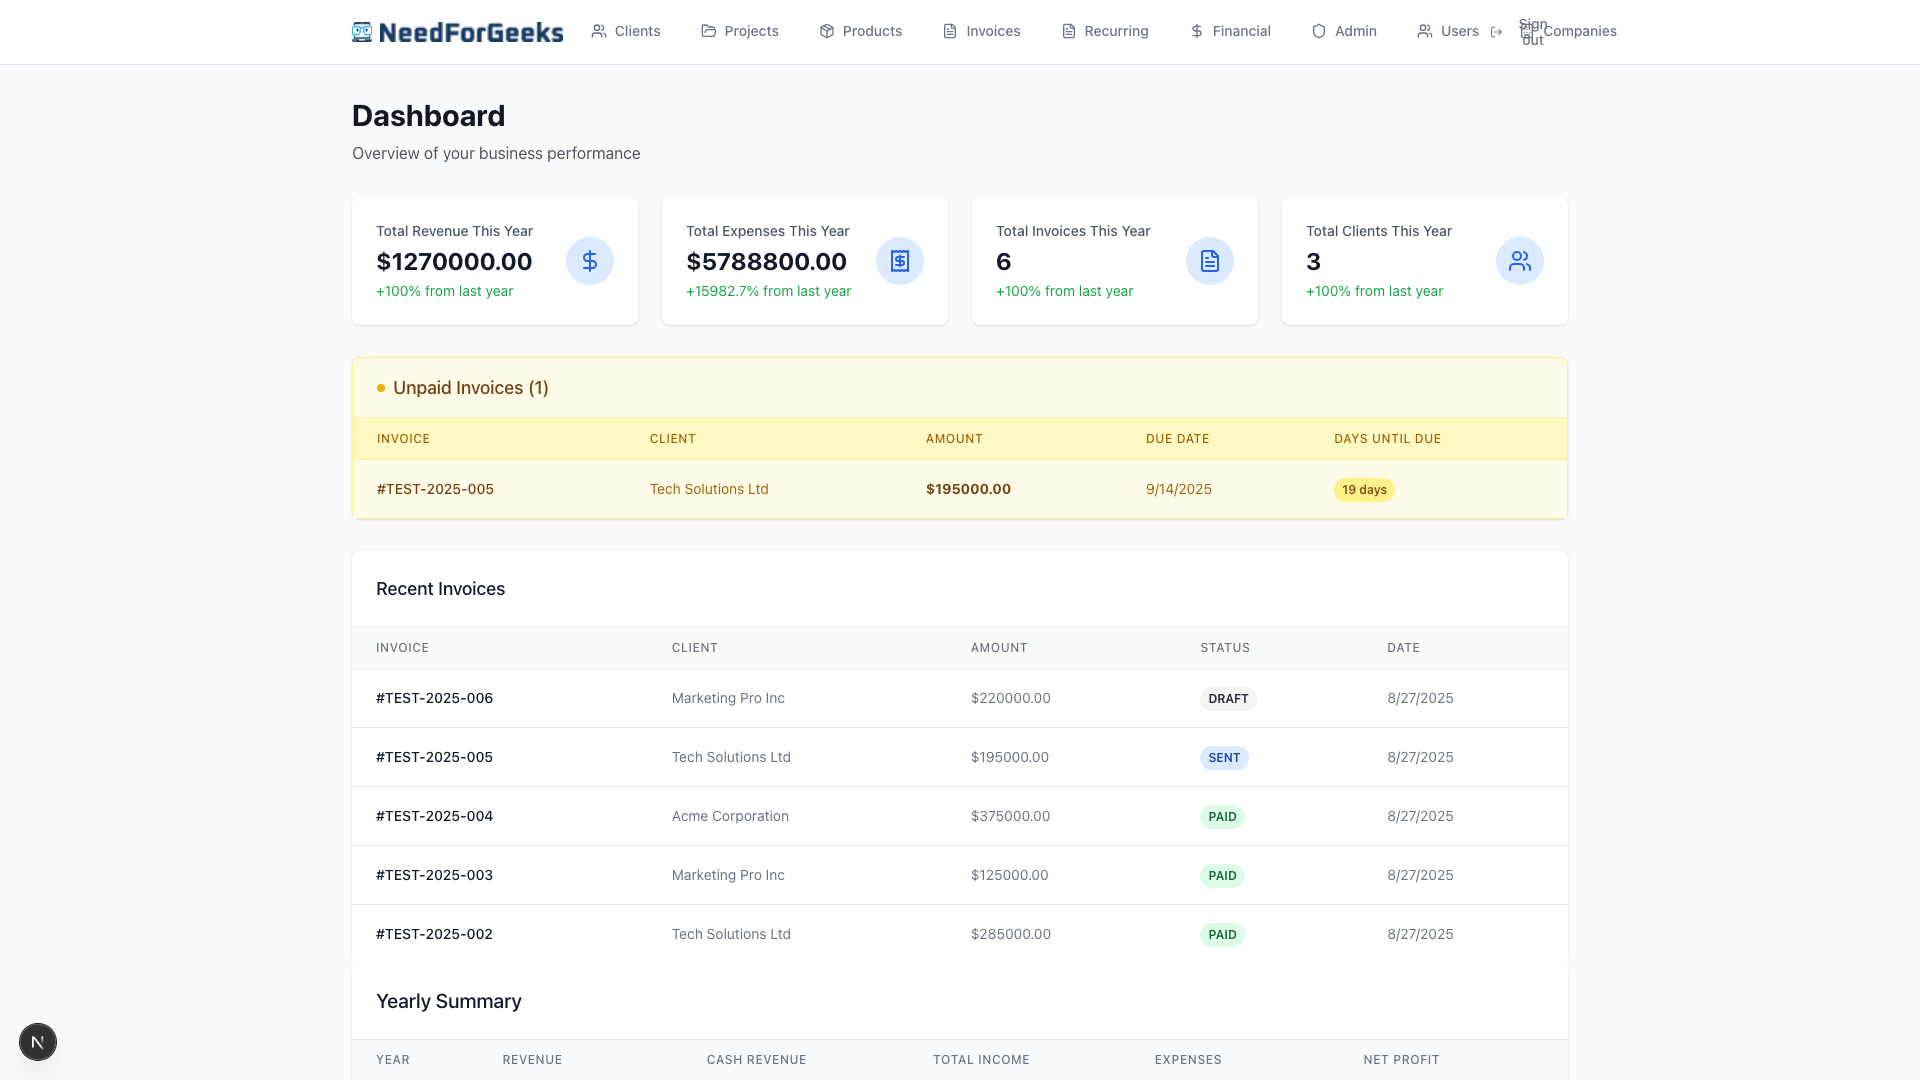Click the NeedForGeeks logo icon

pos(361,31)
